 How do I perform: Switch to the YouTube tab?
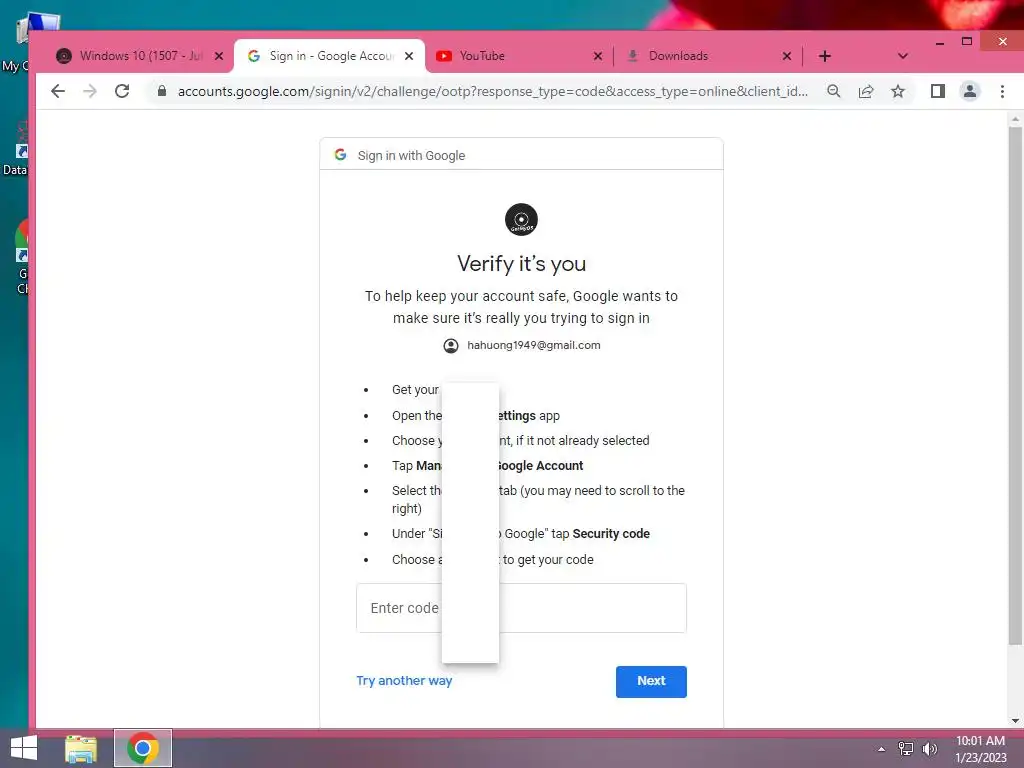point(520,56)
